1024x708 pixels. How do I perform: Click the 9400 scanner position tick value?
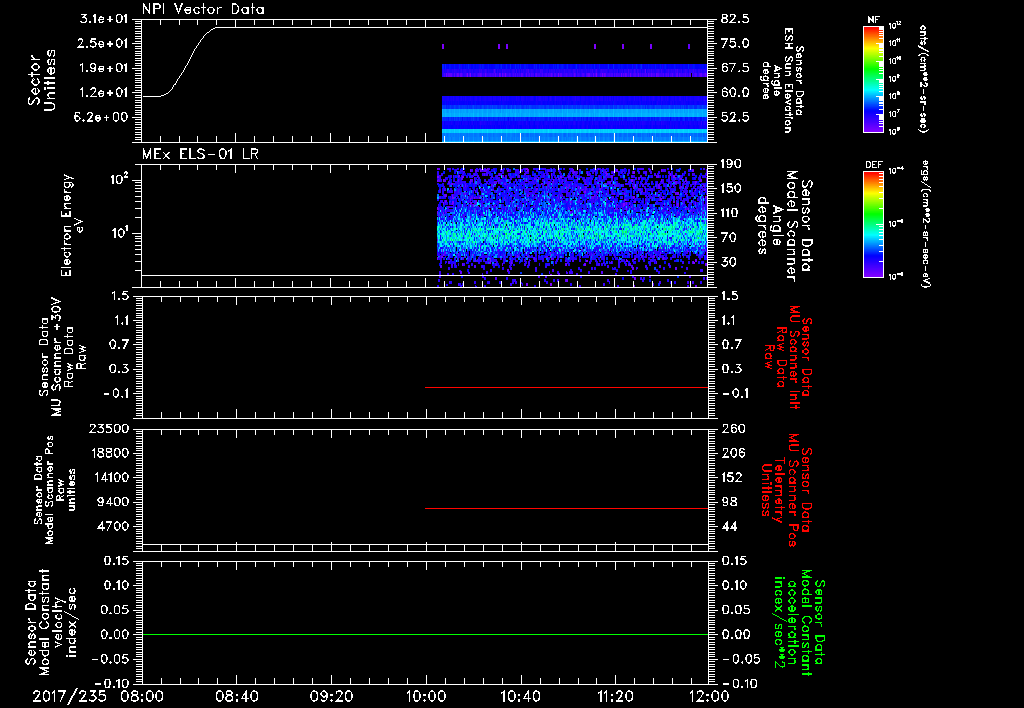tap(113, 502)
